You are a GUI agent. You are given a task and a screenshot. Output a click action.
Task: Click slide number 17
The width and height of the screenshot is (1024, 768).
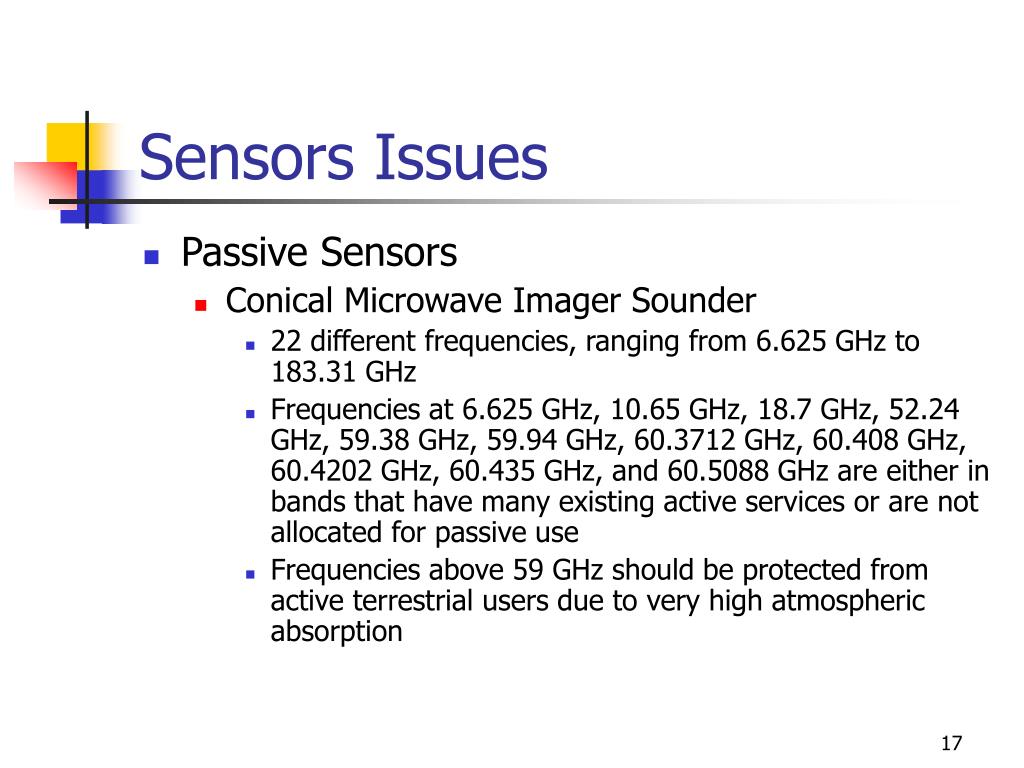952,743
